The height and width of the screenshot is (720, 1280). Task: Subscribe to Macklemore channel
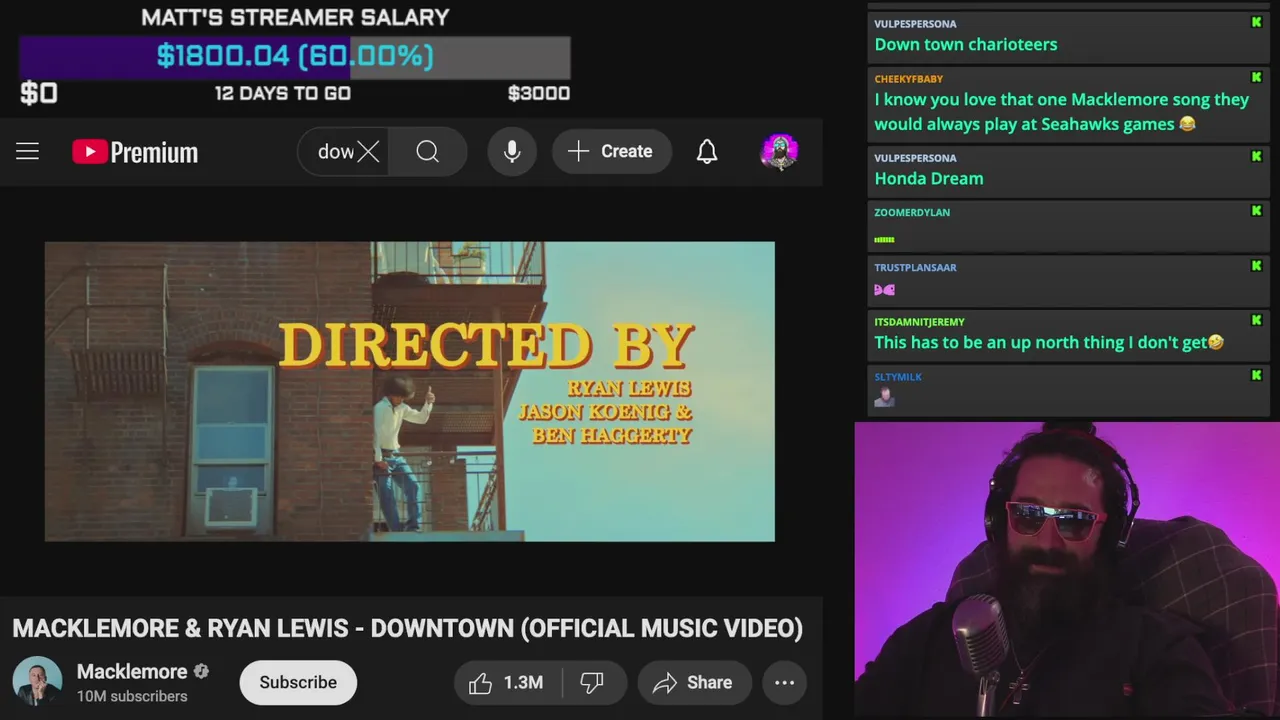pos(298,682)
